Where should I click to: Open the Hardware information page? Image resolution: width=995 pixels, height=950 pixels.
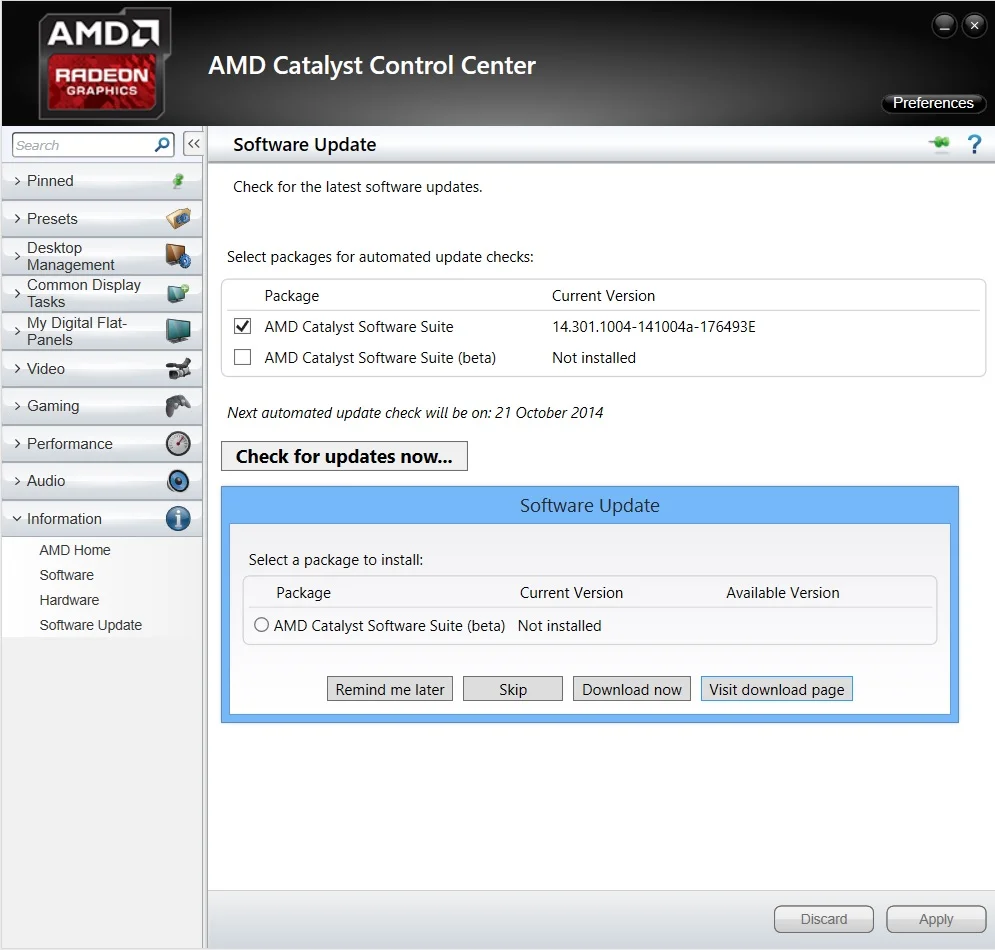[69, 600]
